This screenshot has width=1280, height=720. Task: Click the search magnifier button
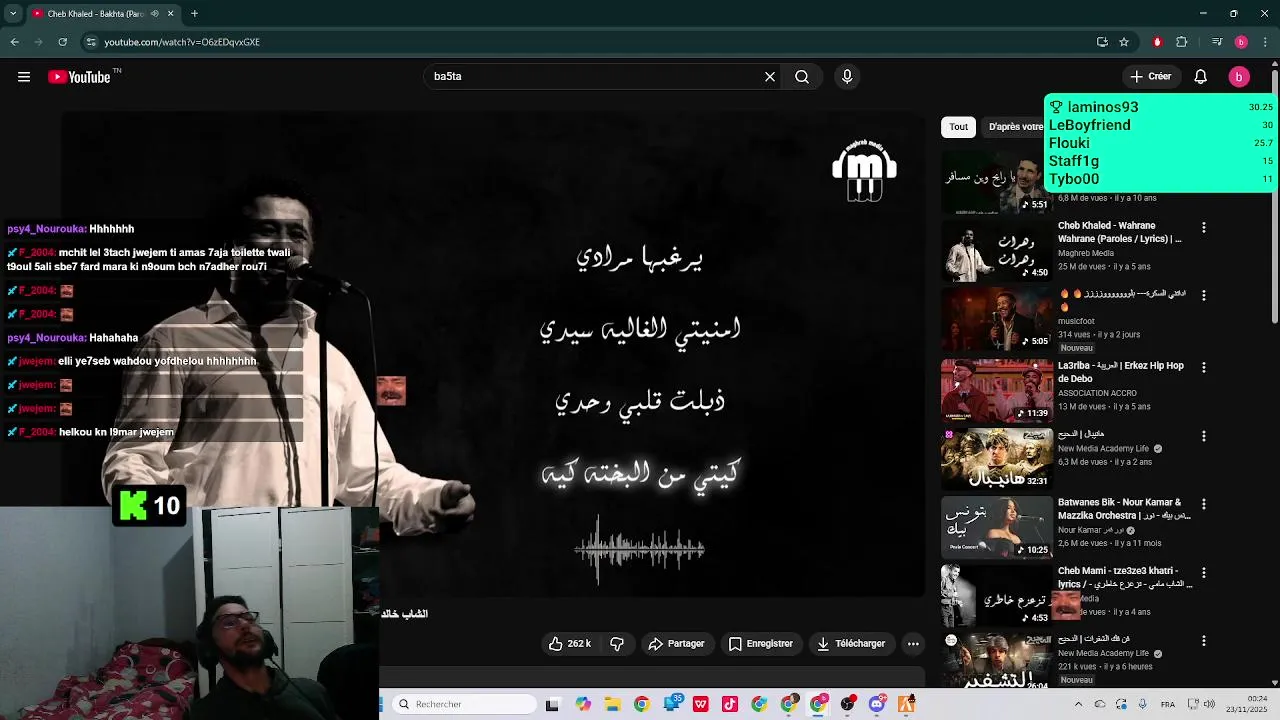[x=802, y=77]
